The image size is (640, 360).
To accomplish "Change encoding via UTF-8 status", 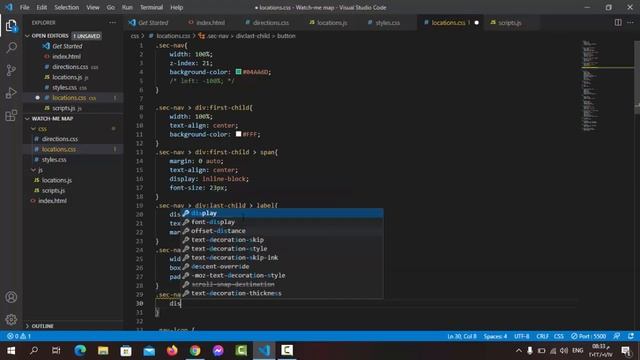I will (x=522, y=336).
